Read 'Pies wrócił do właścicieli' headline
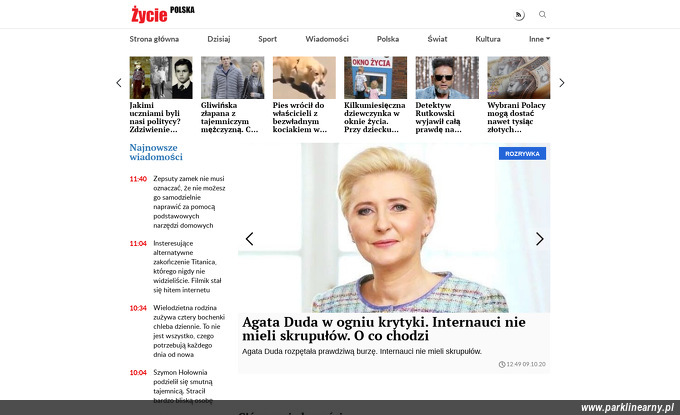The image size is (680, 415). [x=300, y=117]
